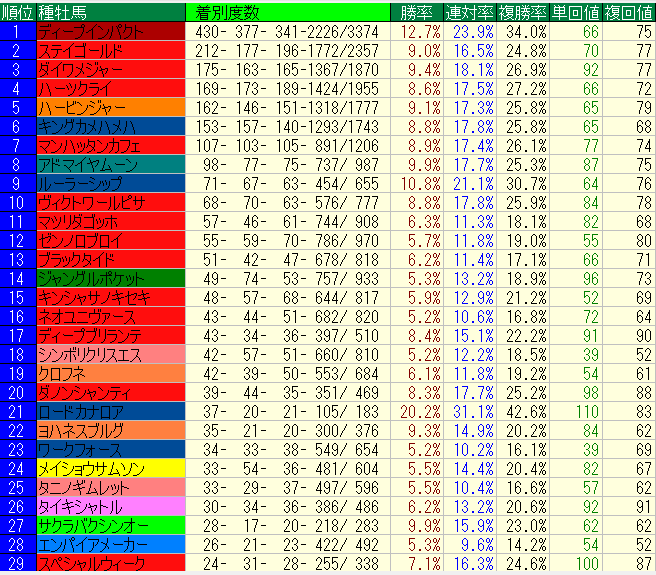Select the sire ネオユニヴァース
The image size is (656, 575).
[x=111, y=317]
